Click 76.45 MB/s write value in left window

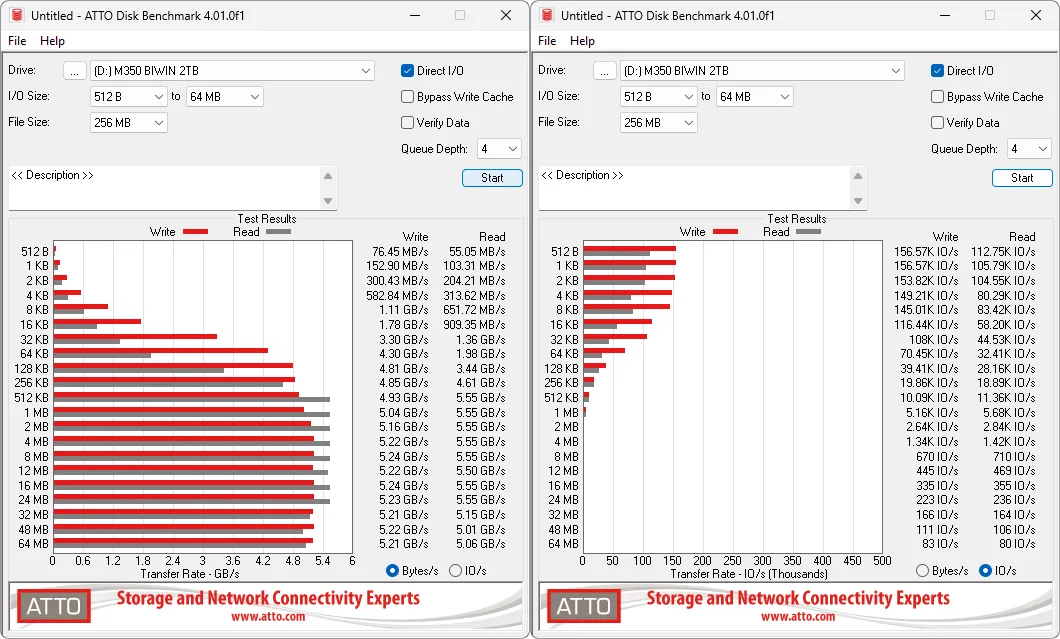click(400, 252)
